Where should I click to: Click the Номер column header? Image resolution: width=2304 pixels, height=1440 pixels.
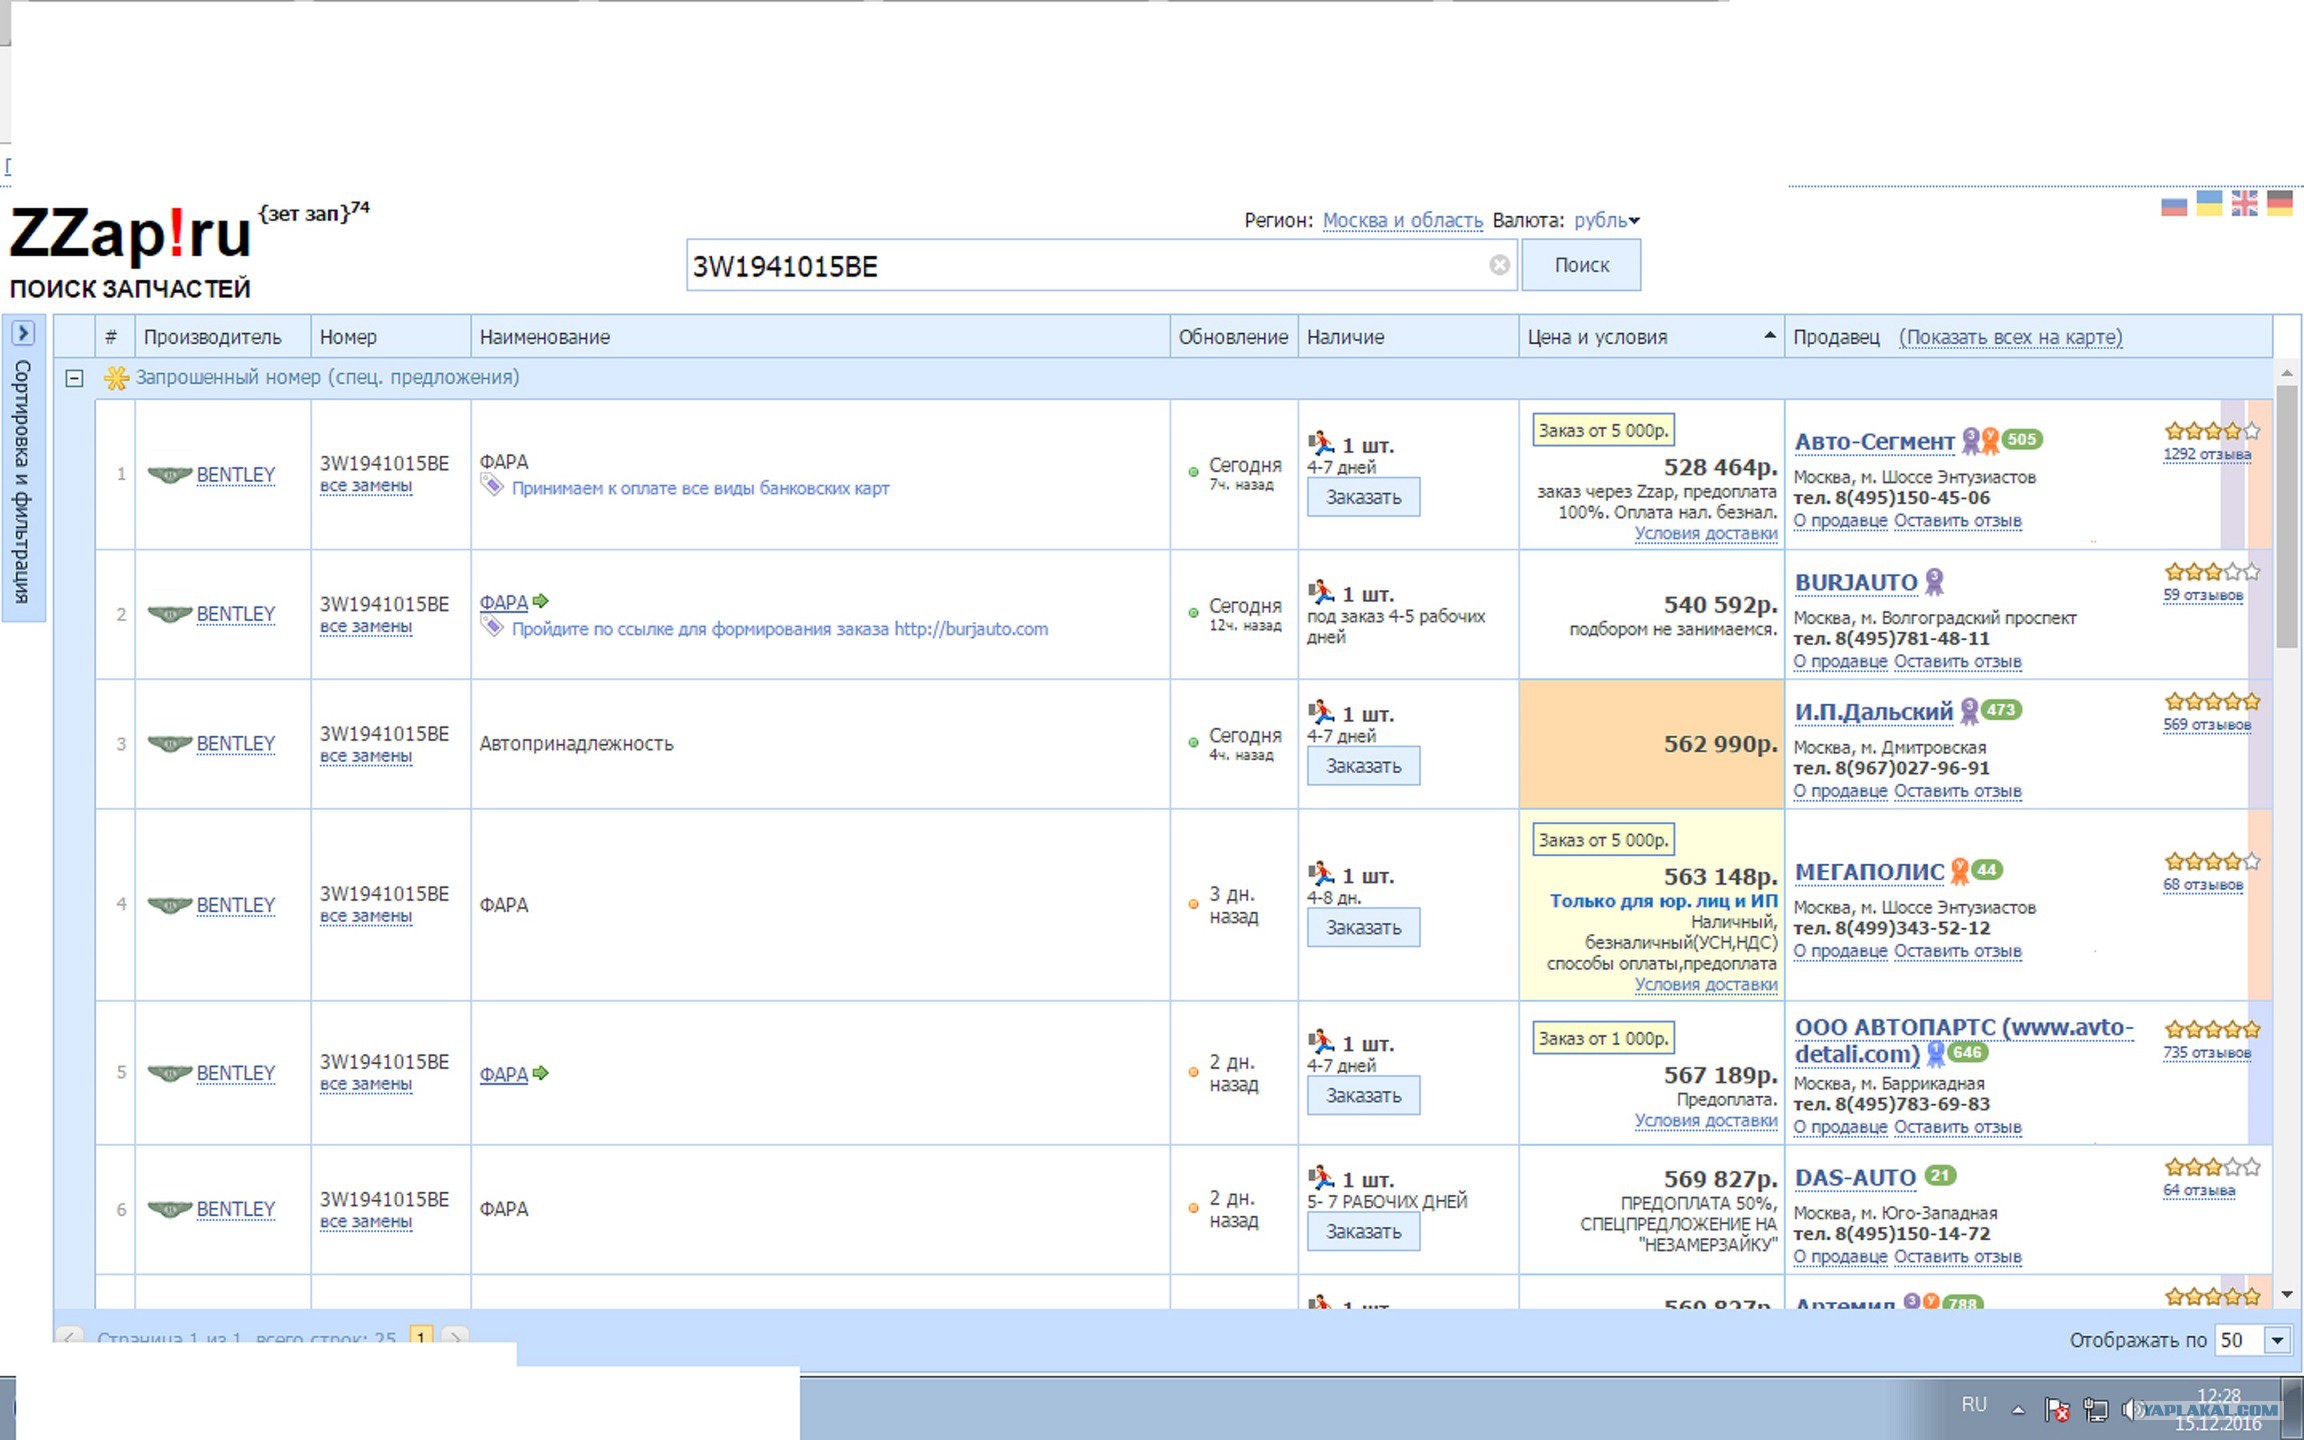coord(390,337)
